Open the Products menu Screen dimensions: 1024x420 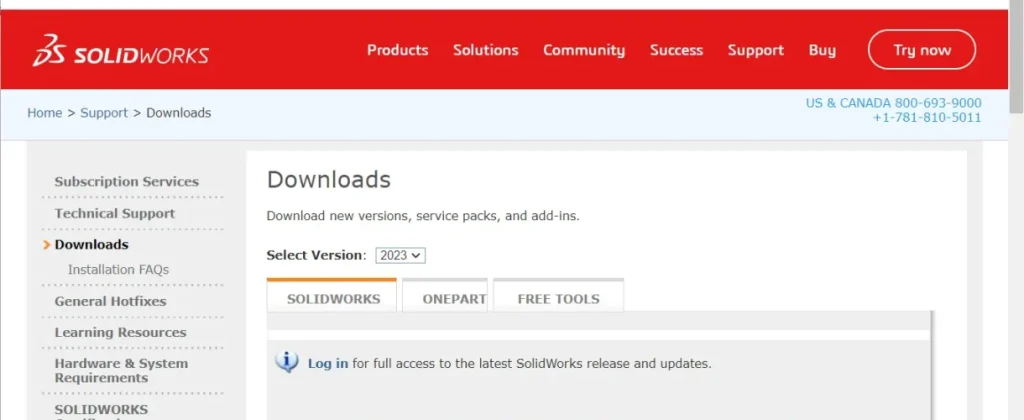click(398, 50)
